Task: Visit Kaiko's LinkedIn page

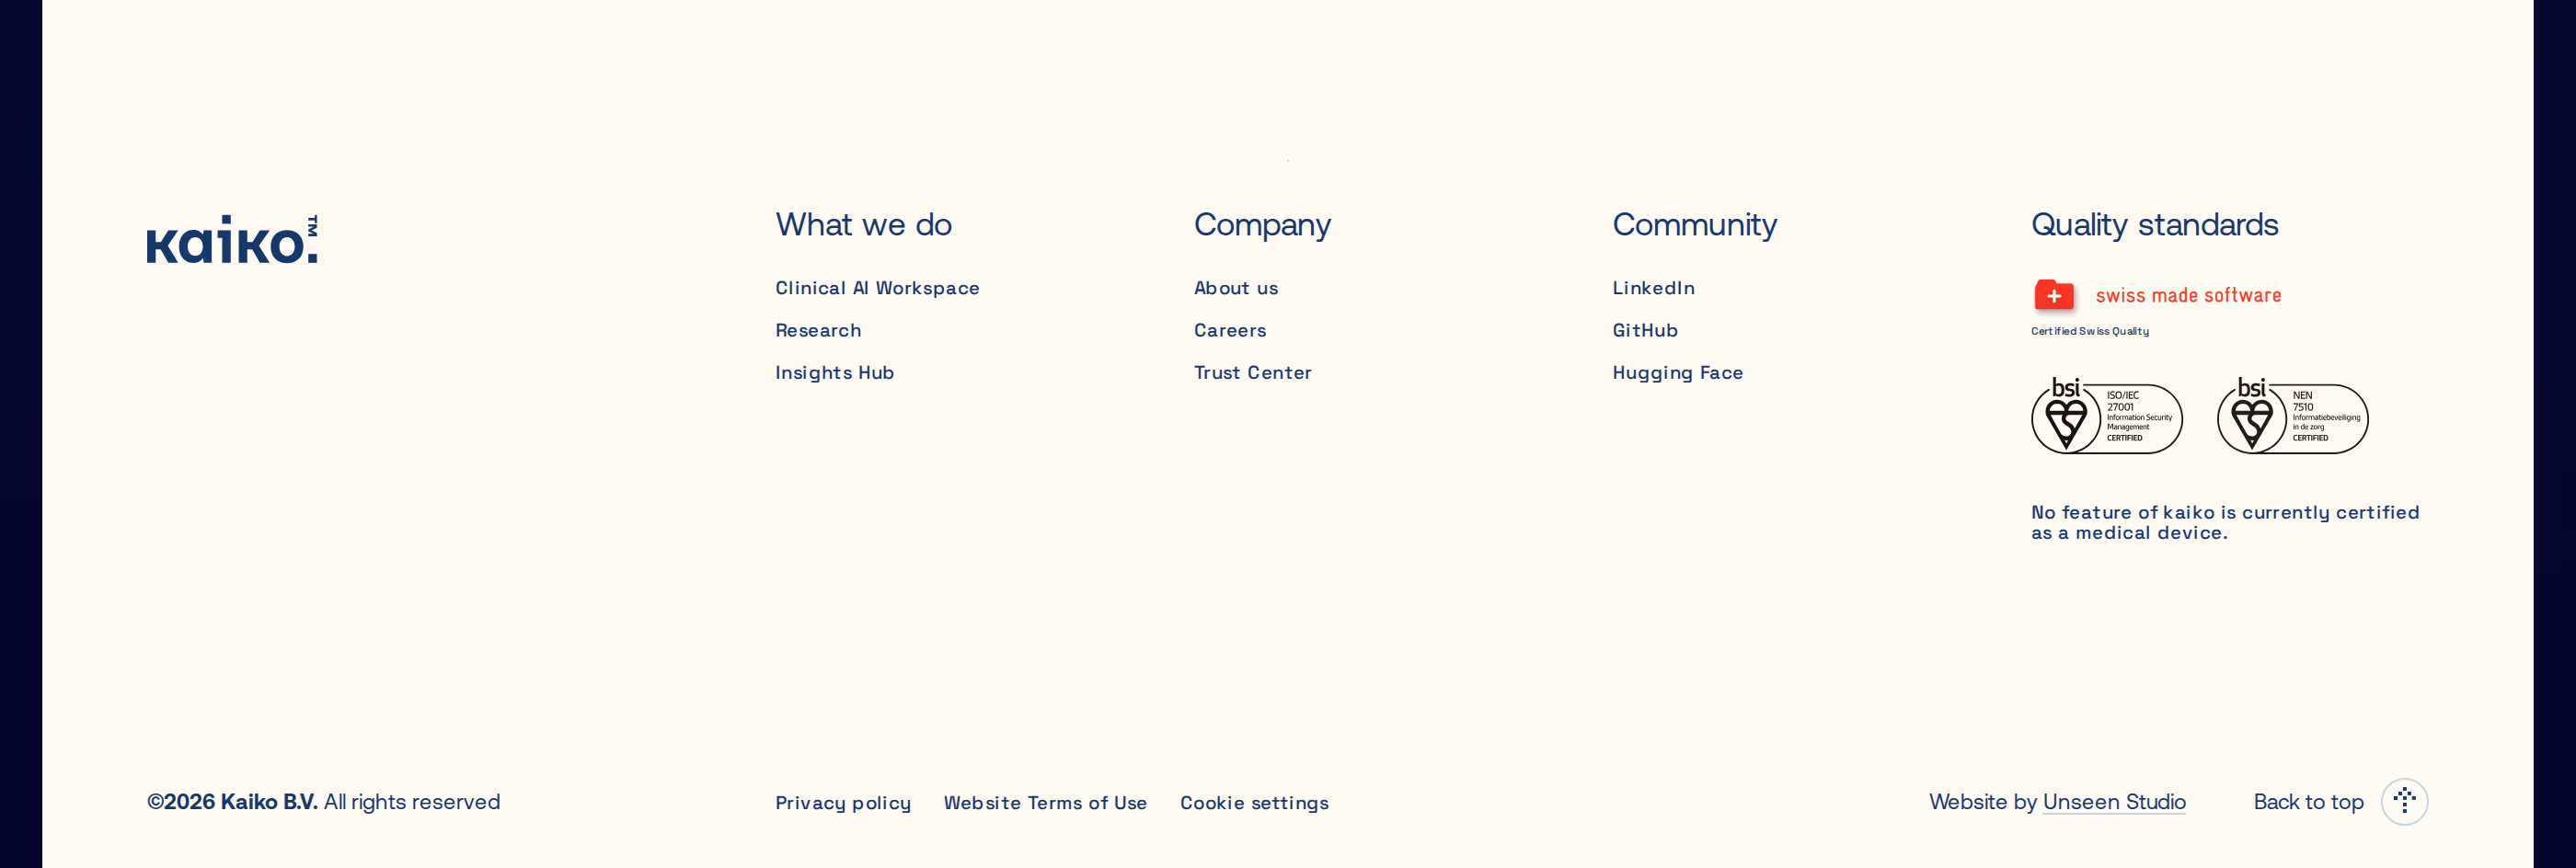Action: coord(1653,288)
